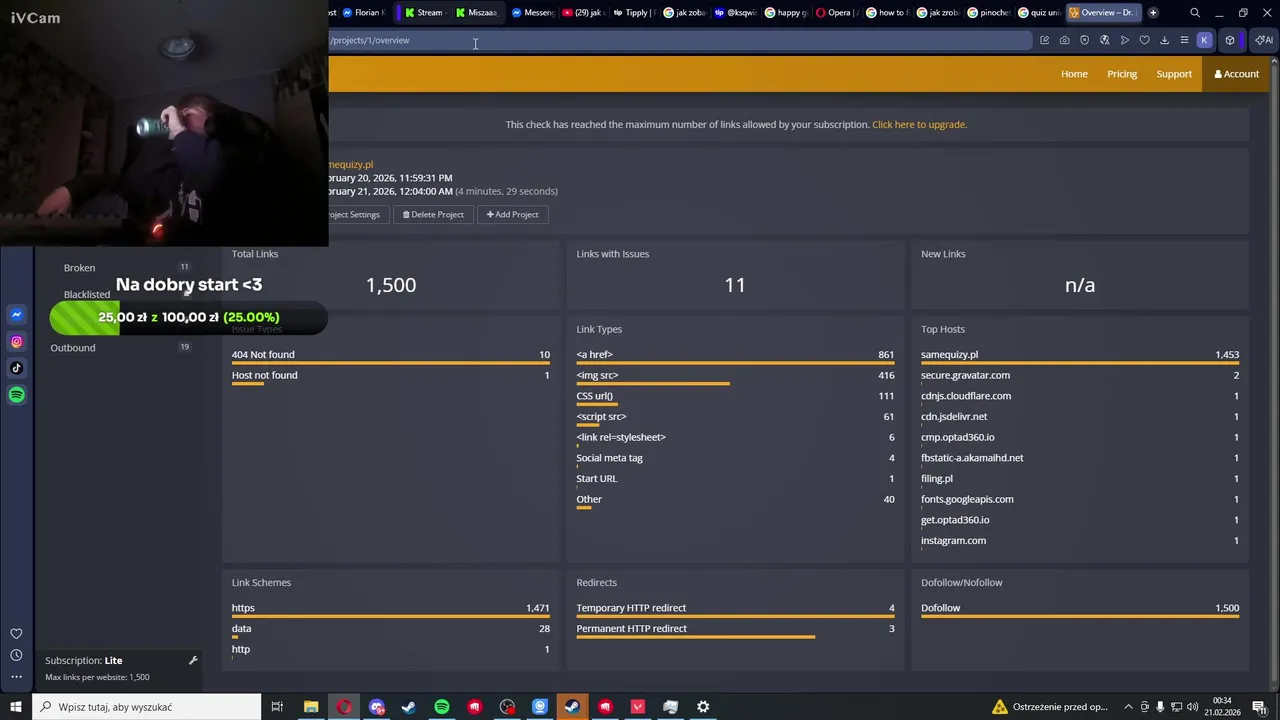Open history clock in Opera sidebar
Image resolution: width=1280 pixels, height=720 pixels.
pos(16,655)
